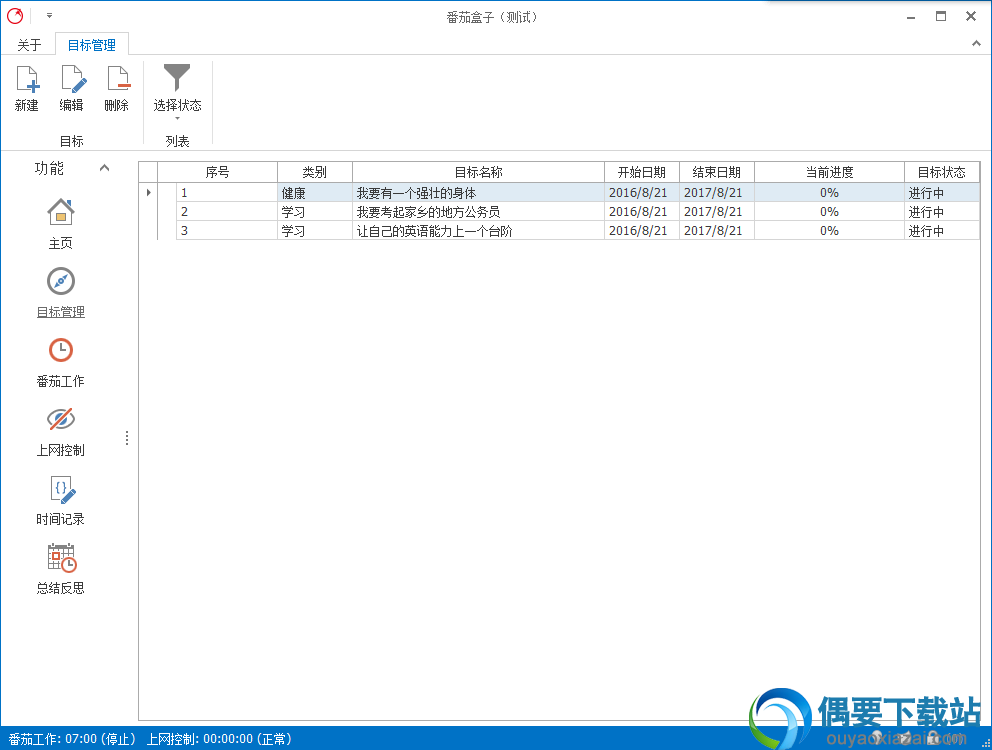Select the 目标管理 ribbon tab

click(92, 45)
